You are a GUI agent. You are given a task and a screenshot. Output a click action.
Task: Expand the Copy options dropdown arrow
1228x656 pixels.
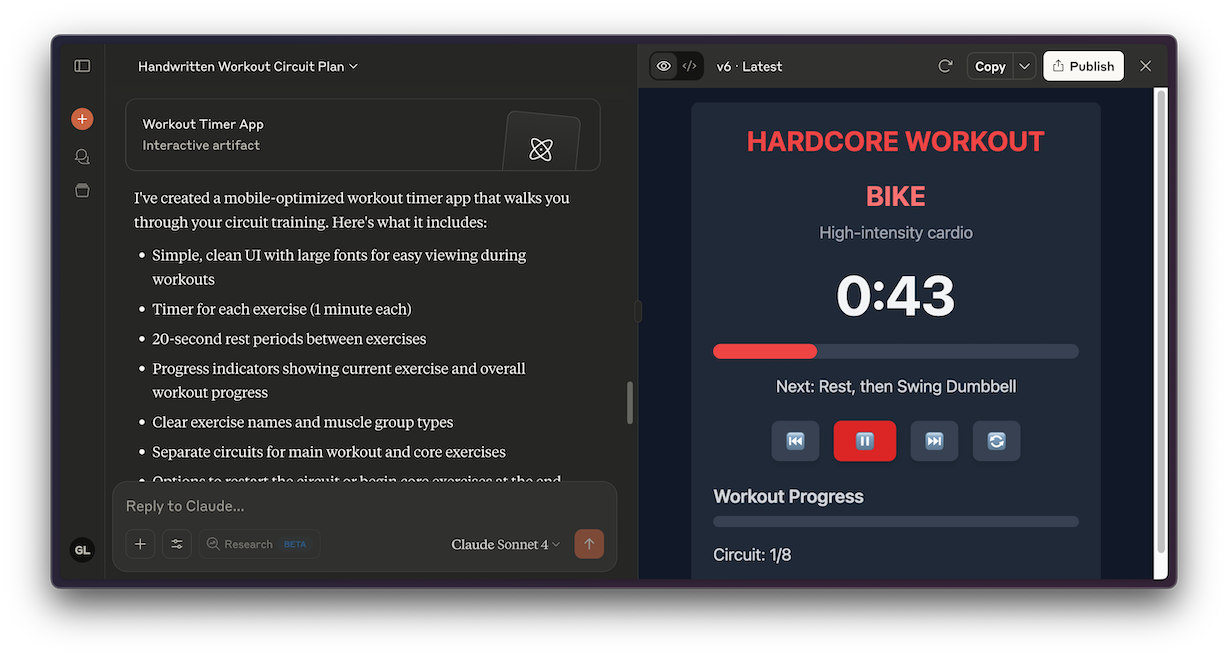(x=1024, y=66)
